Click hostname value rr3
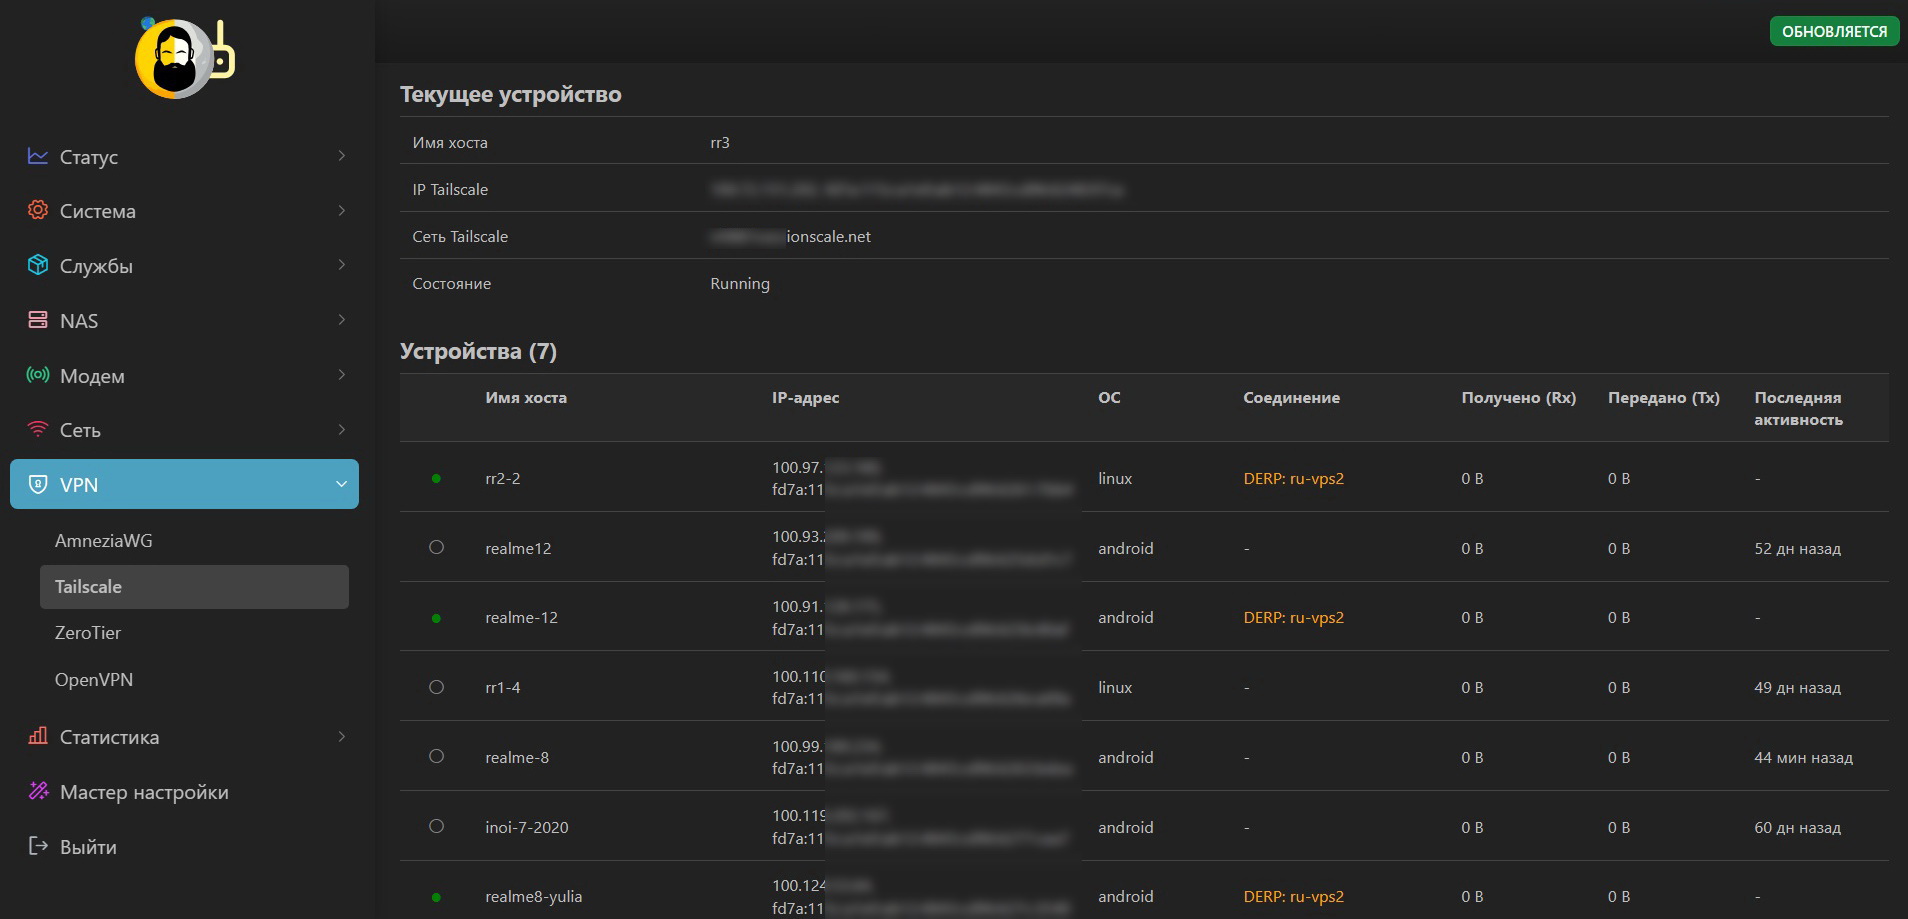 pos(720,143)
